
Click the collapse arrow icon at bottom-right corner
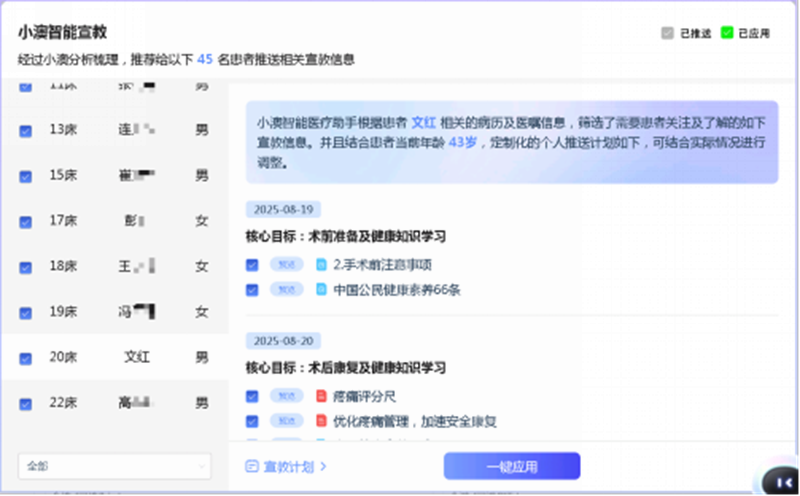779,481
